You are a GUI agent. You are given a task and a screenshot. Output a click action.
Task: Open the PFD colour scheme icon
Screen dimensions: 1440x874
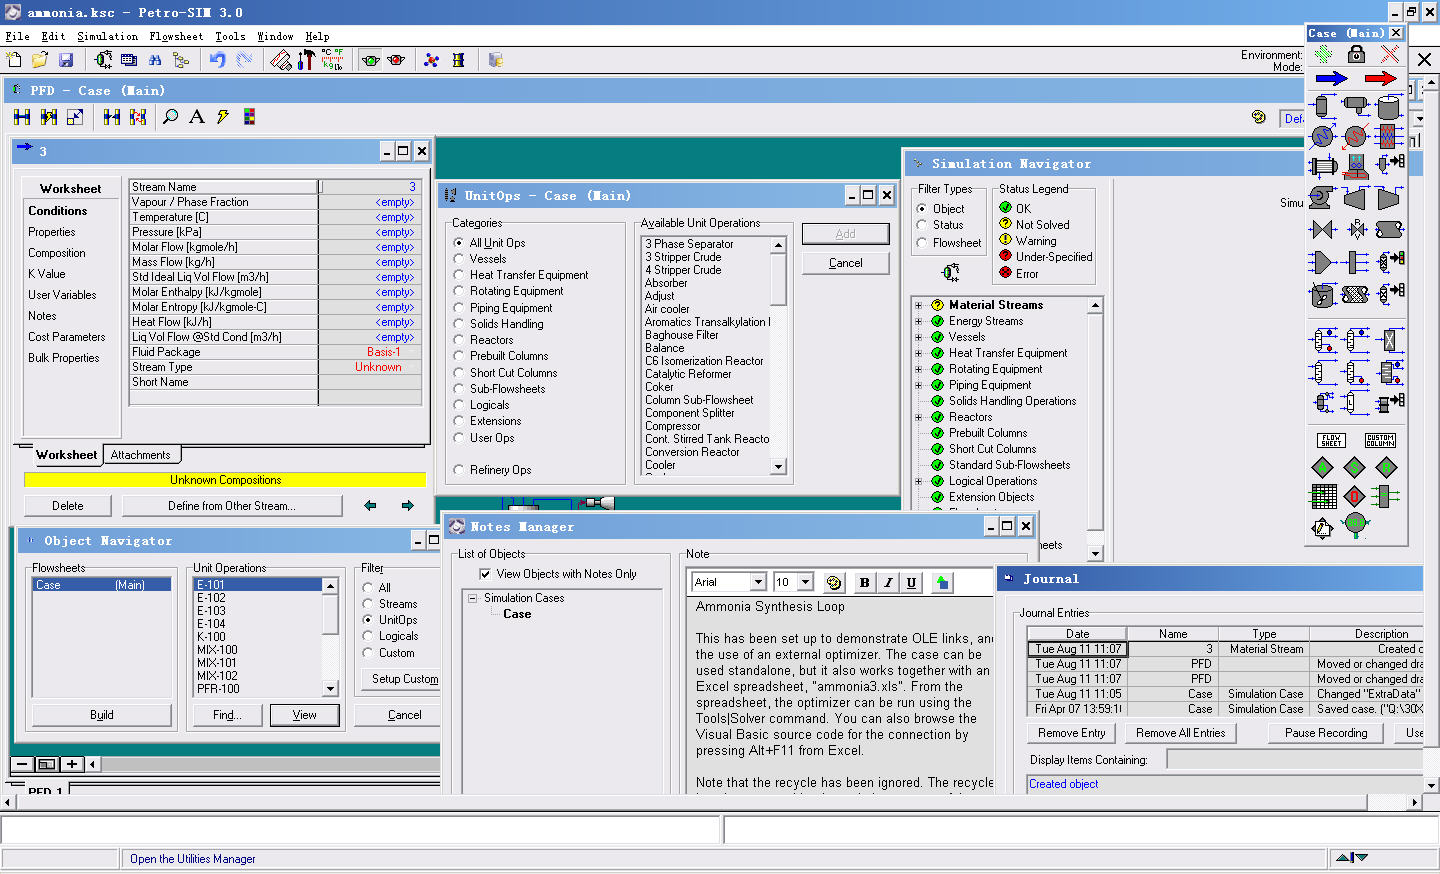click(249, 117)
